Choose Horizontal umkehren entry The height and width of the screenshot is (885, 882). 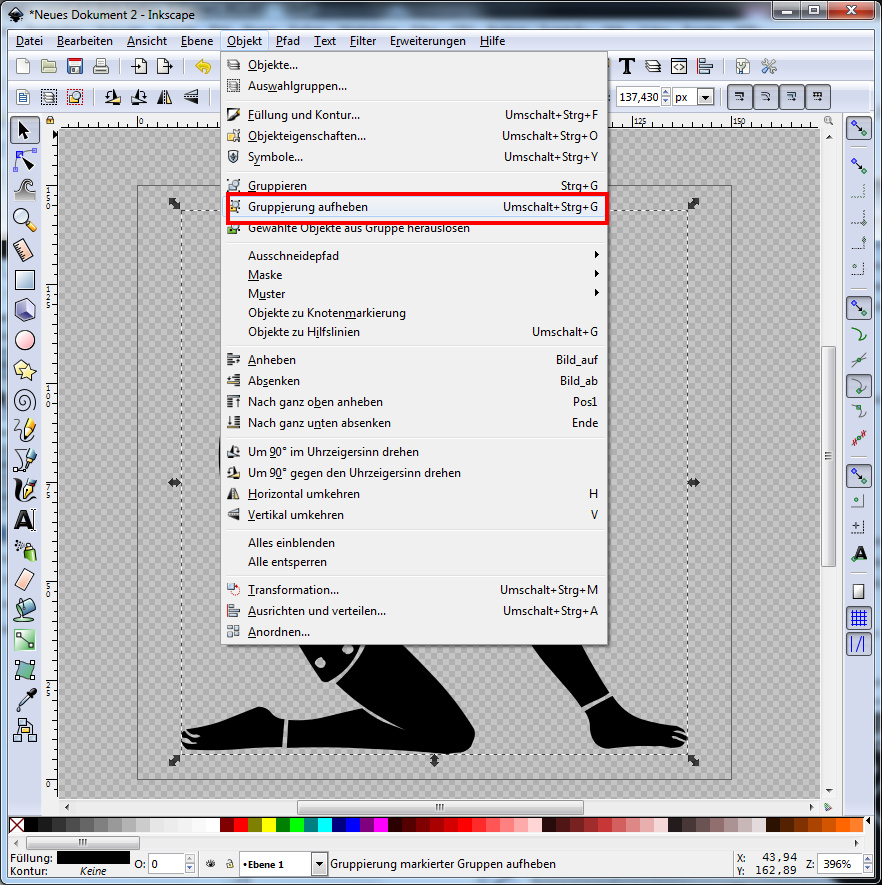[x=415, y=494]
